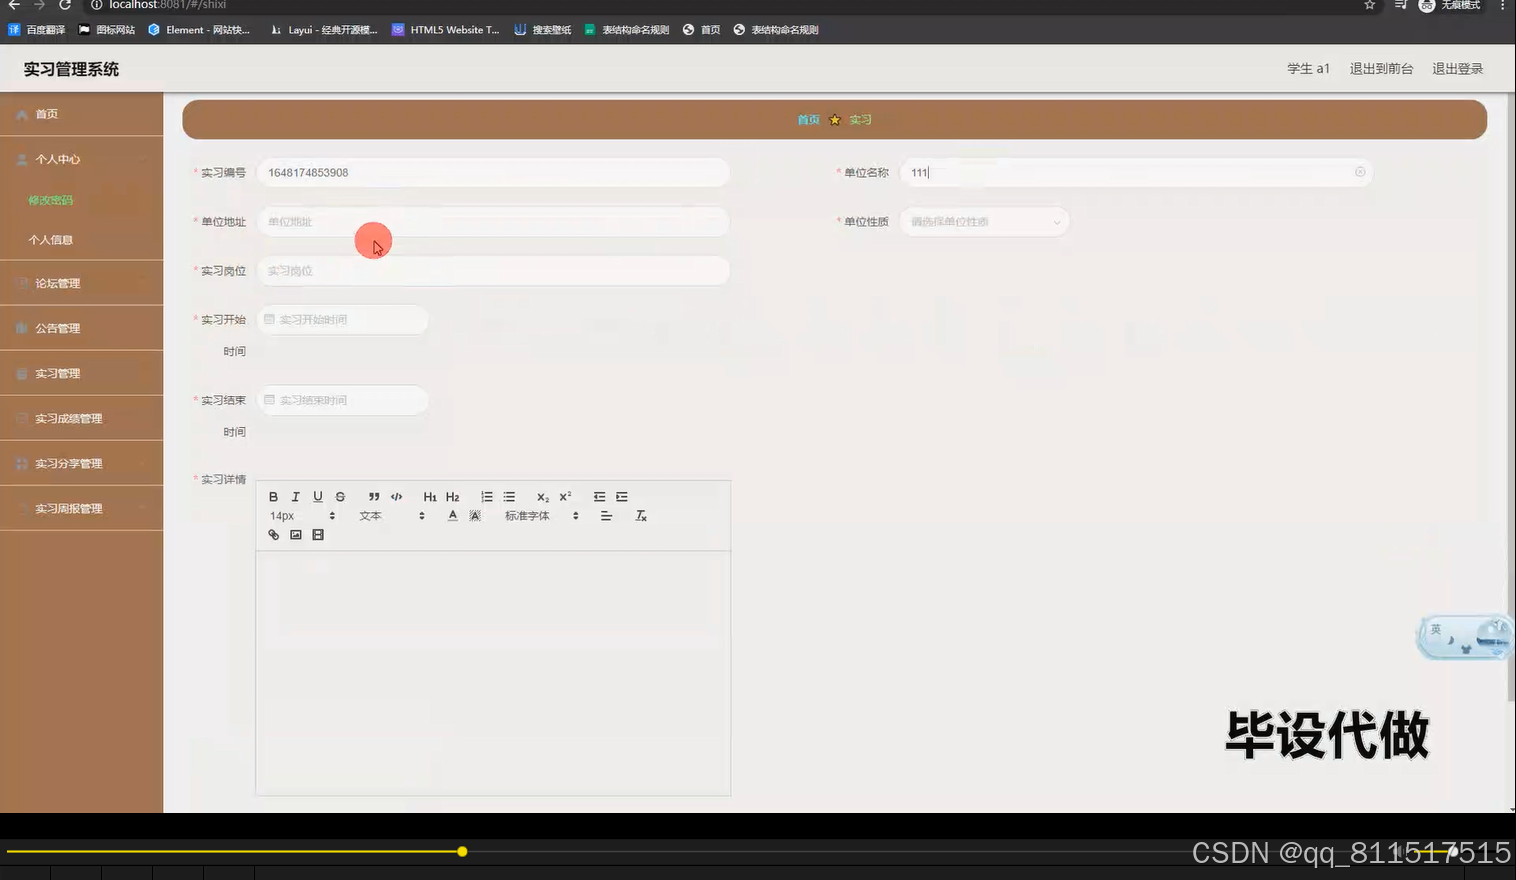1516x880 pixels.
Task: Open the Element bookmark
Action: [x=199, y=30]
